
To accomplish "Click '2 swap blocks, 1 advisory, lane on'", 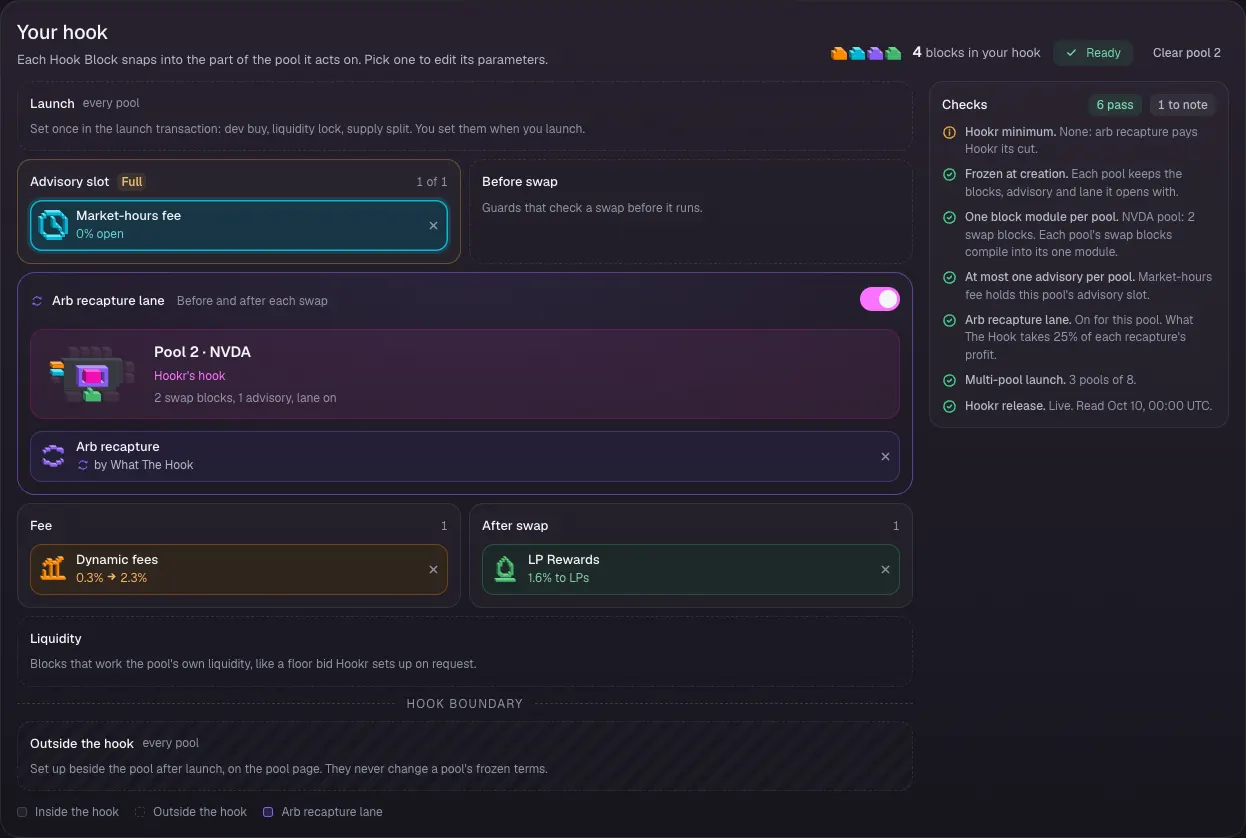I will tap(245, 398).
